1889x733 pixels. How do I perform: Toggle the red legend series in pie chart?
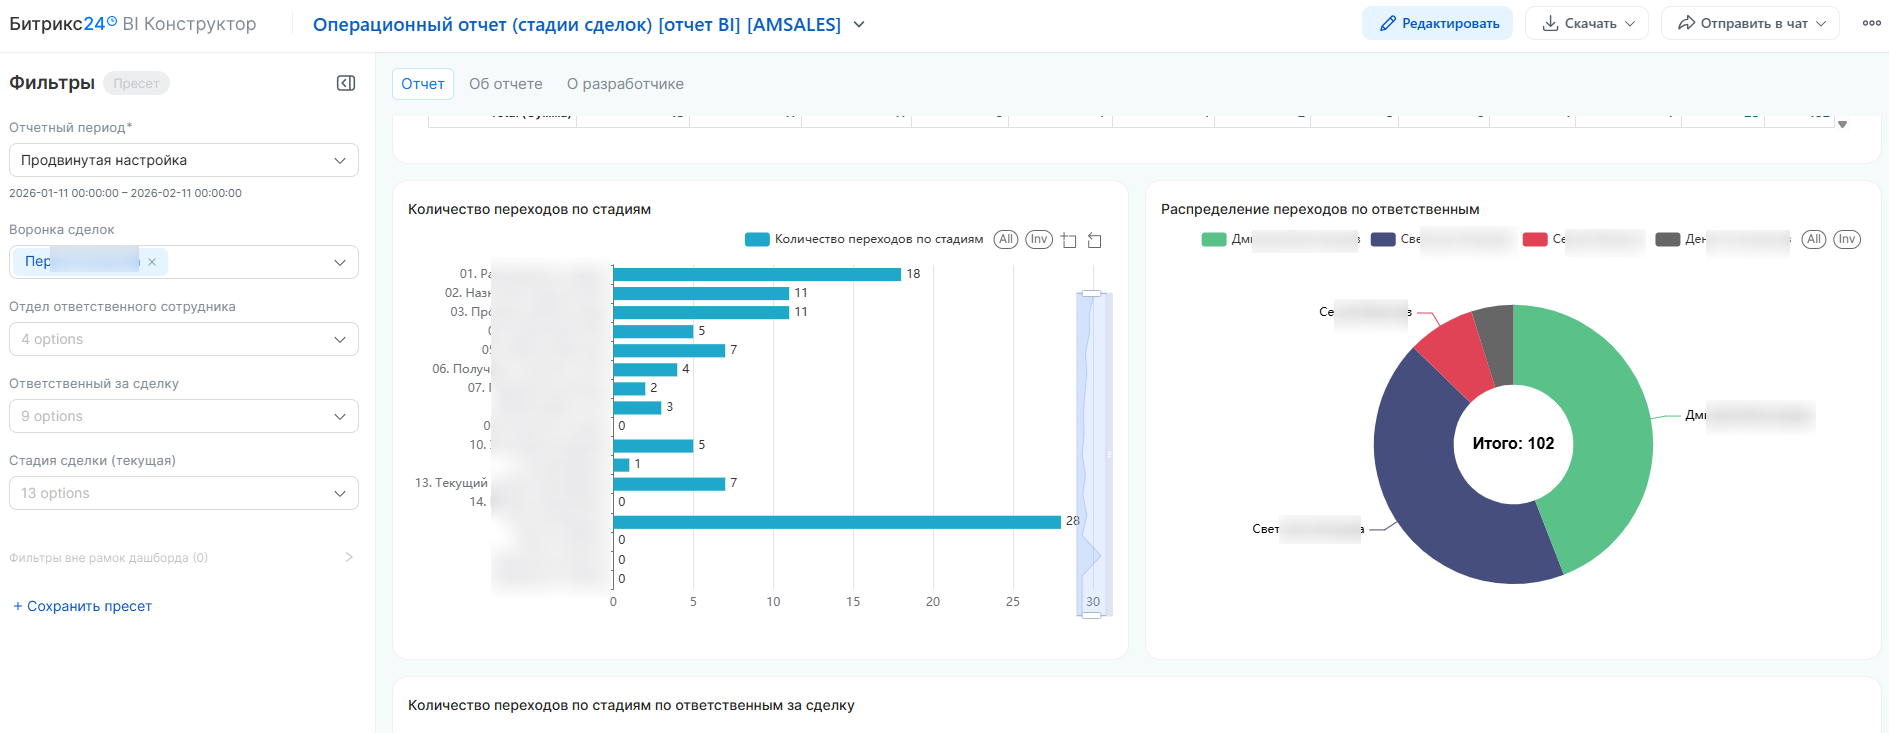[x=1535, y=239]
